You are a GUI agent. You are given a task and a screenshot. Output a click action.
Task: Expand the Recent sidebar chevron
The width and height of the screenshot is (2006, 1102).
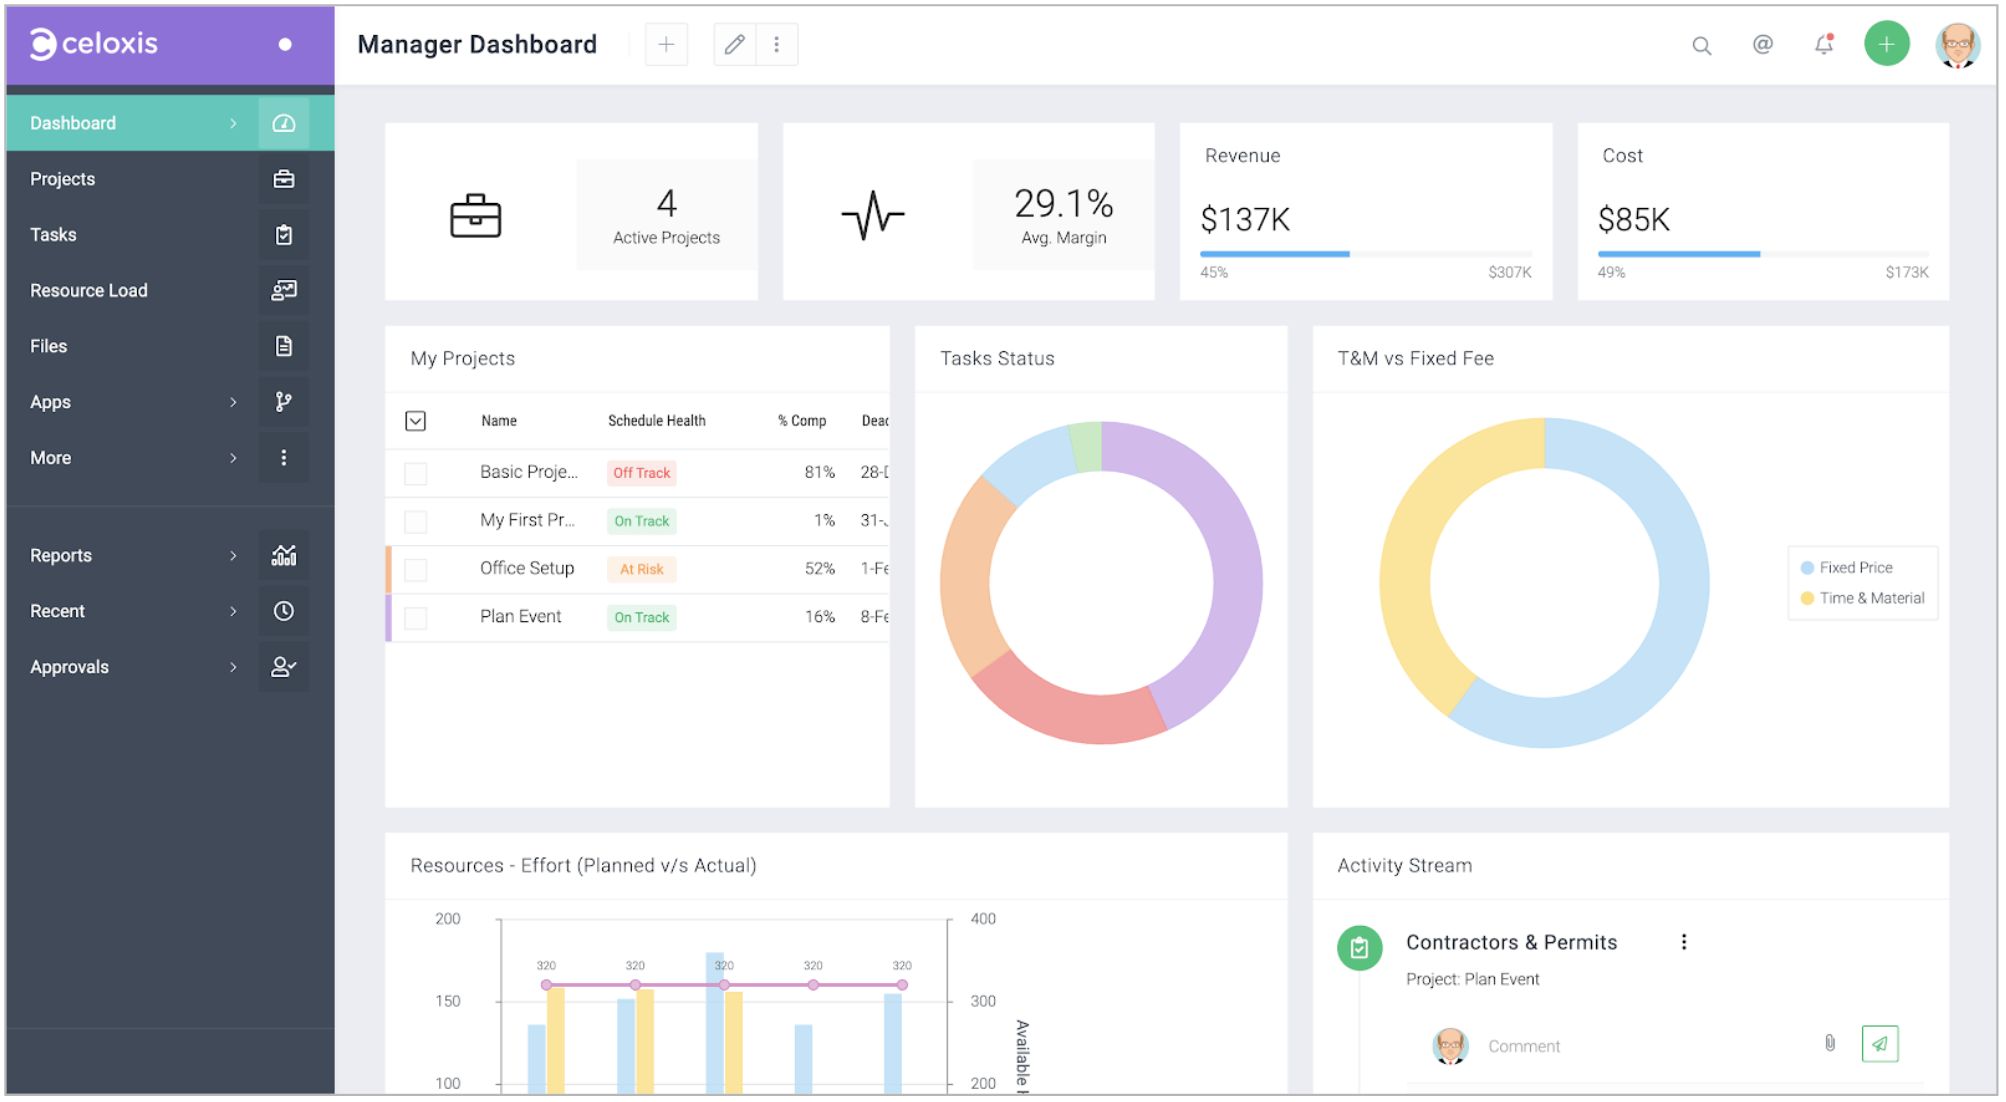coord(233,611)
